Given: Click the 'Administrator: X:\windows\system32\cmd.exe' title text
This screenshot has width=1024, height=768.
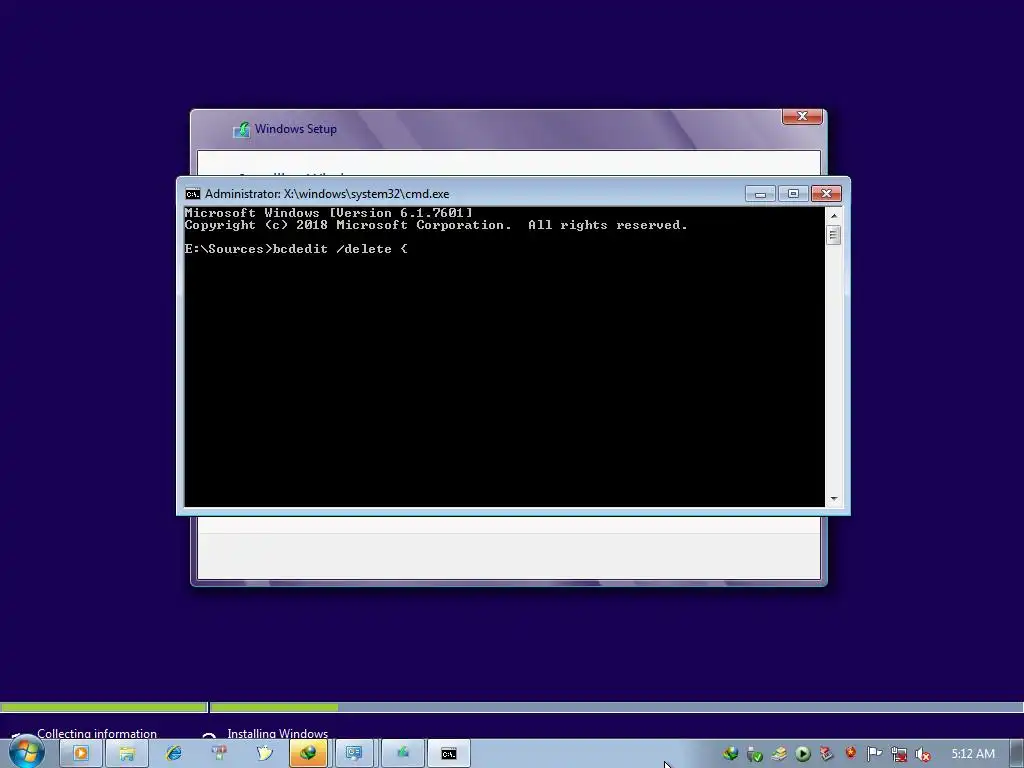Looking at the screenshot, I should (x=327, y=194).
